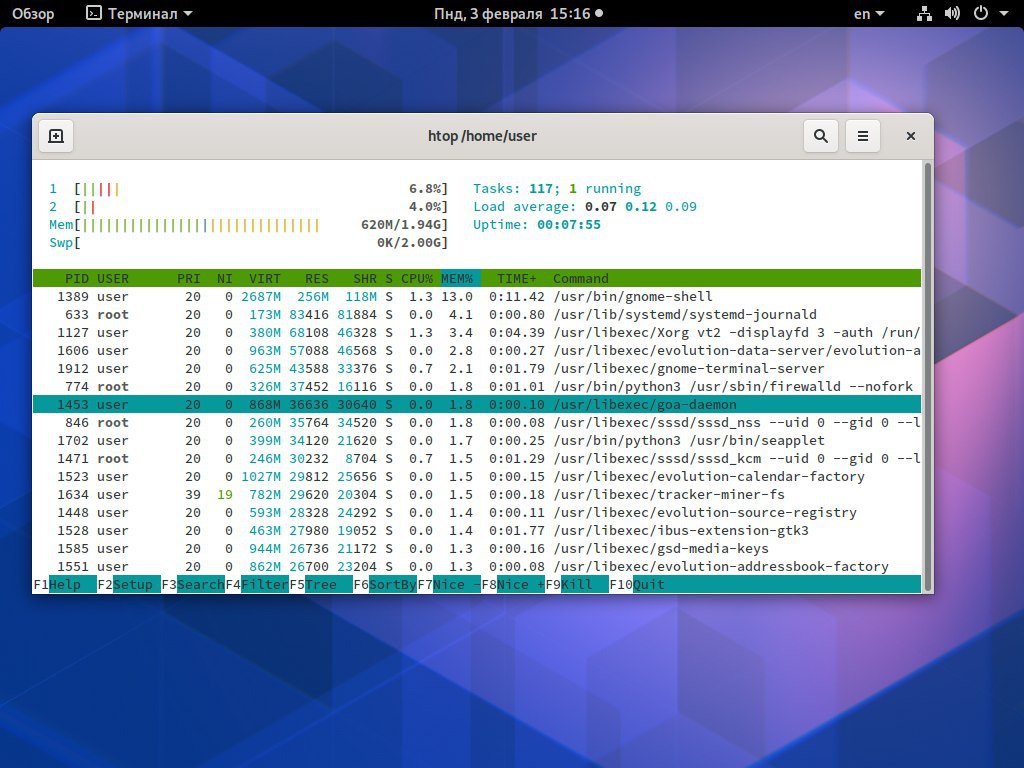Click the power icon in top bar
This screenshot has height=768, width=1024.
(981, 14)
